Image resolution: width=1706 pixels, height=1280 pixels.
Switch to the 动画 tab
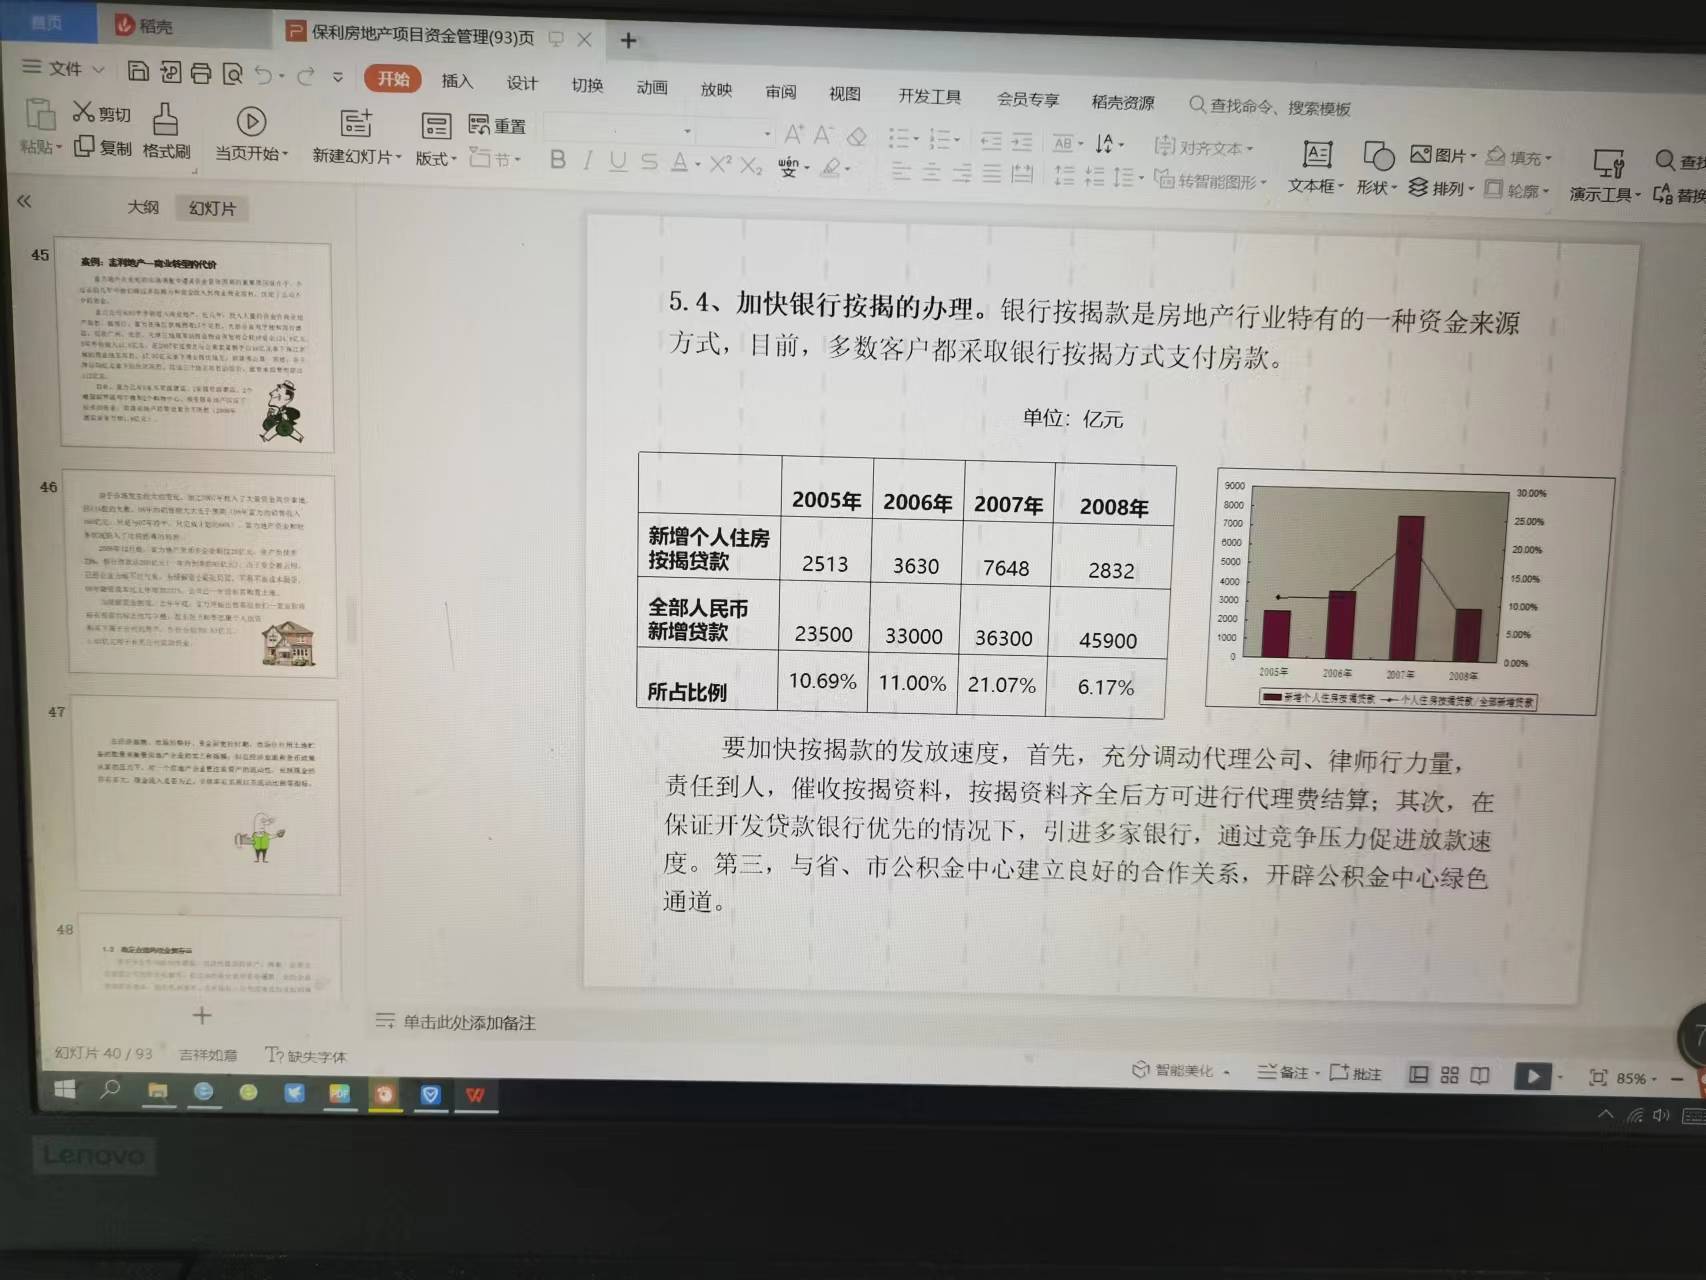[652, 87]
